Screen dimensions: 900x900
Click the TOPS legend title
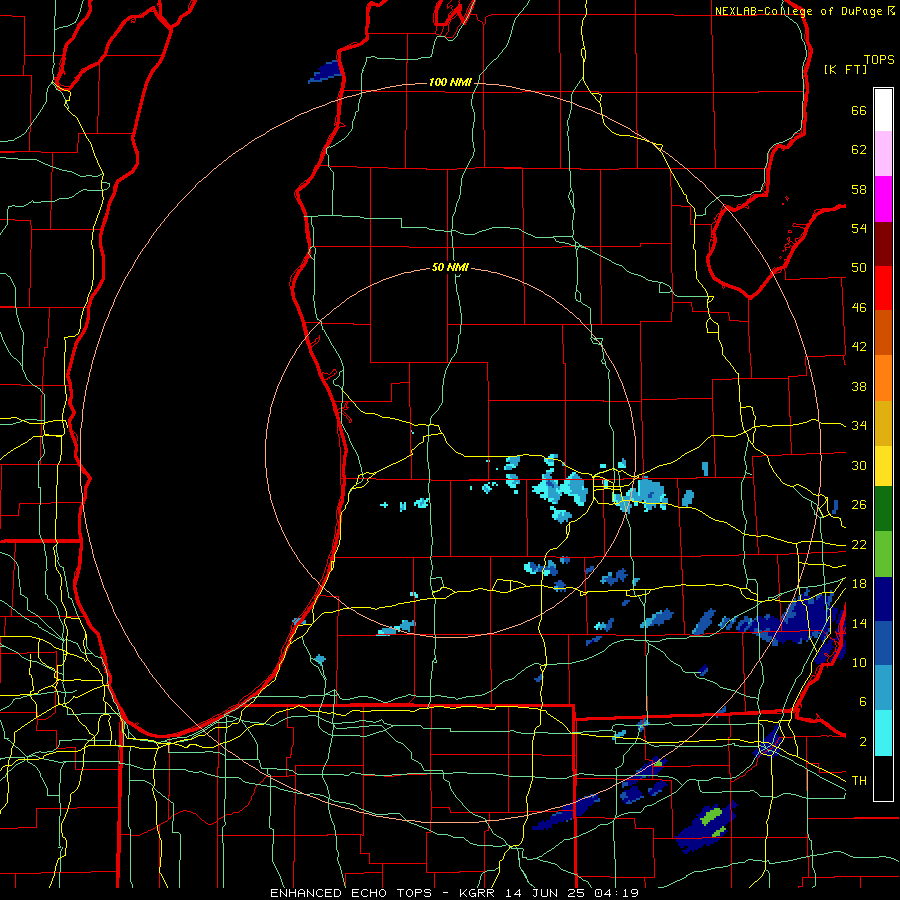coord(879,59)
